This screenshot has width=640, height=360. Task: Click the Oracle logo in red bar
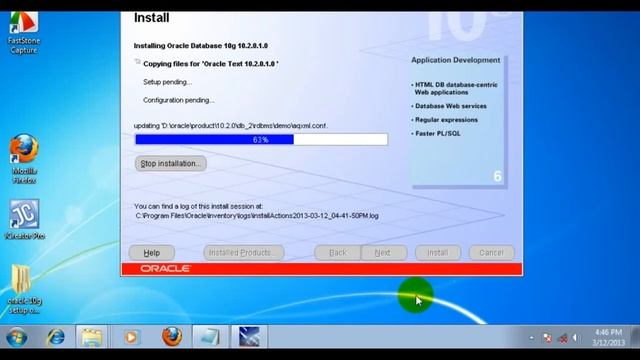pyautogui.click(x=165, y=269)
